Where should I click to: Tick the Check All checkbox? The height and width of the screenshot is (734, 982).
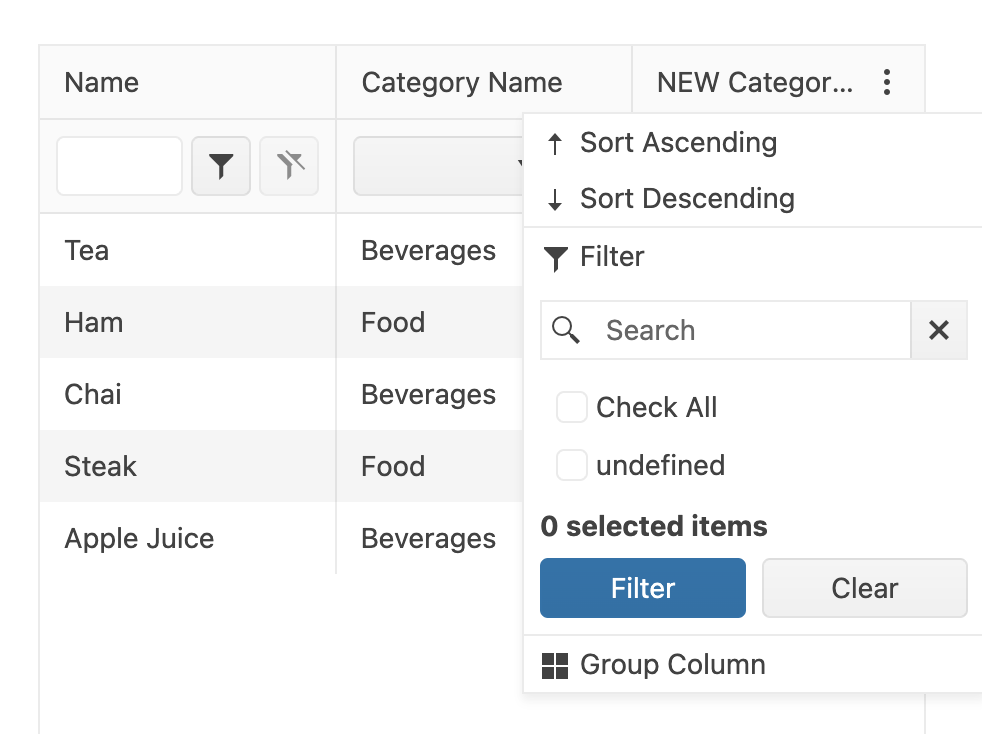click(572, 408)
